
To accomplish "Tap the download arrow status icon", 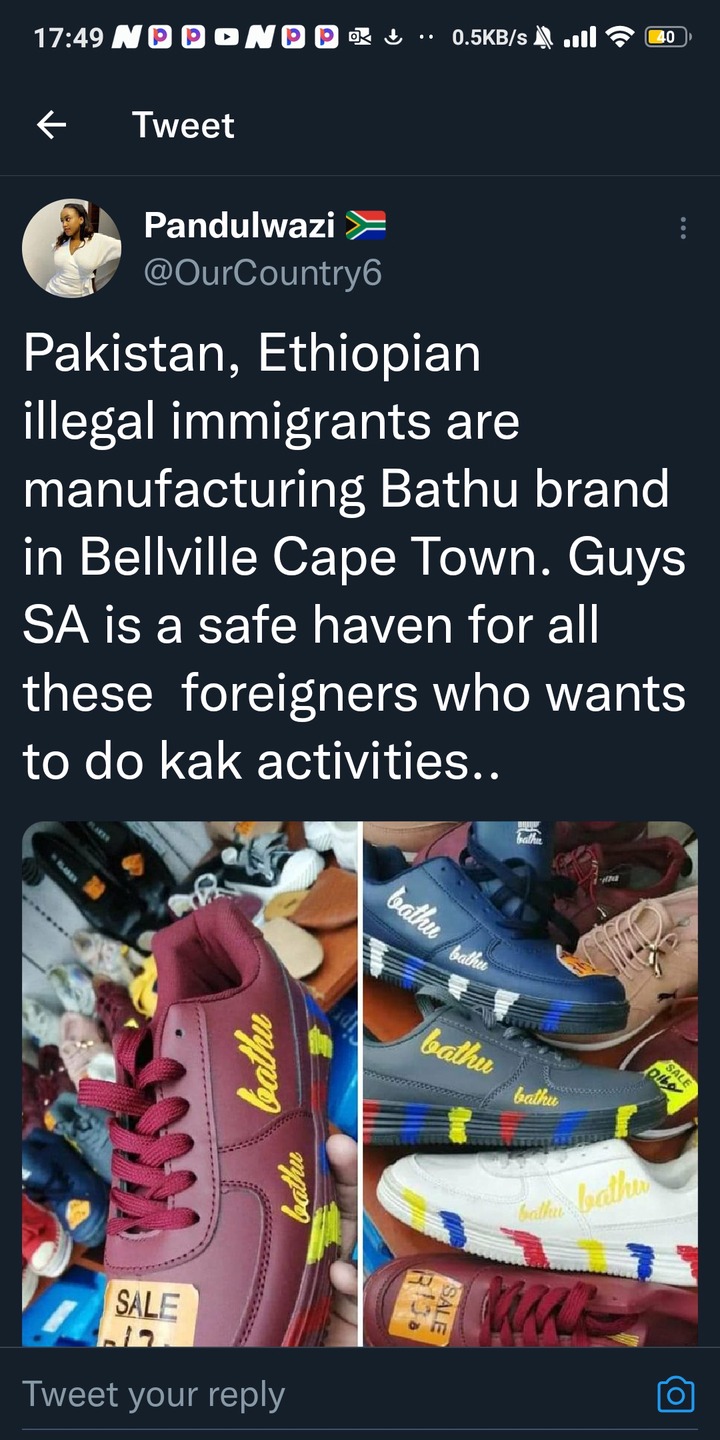I will coord(393,38).
